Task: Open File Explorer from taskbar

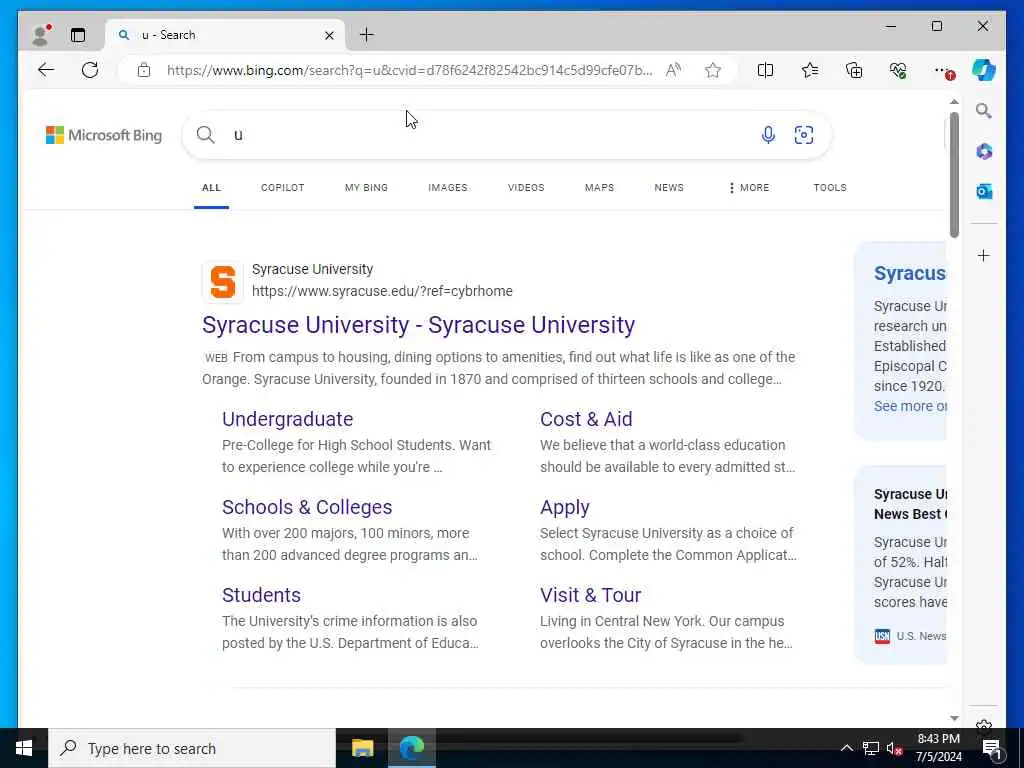Action: pyautogui.click(x=362, y=748)
